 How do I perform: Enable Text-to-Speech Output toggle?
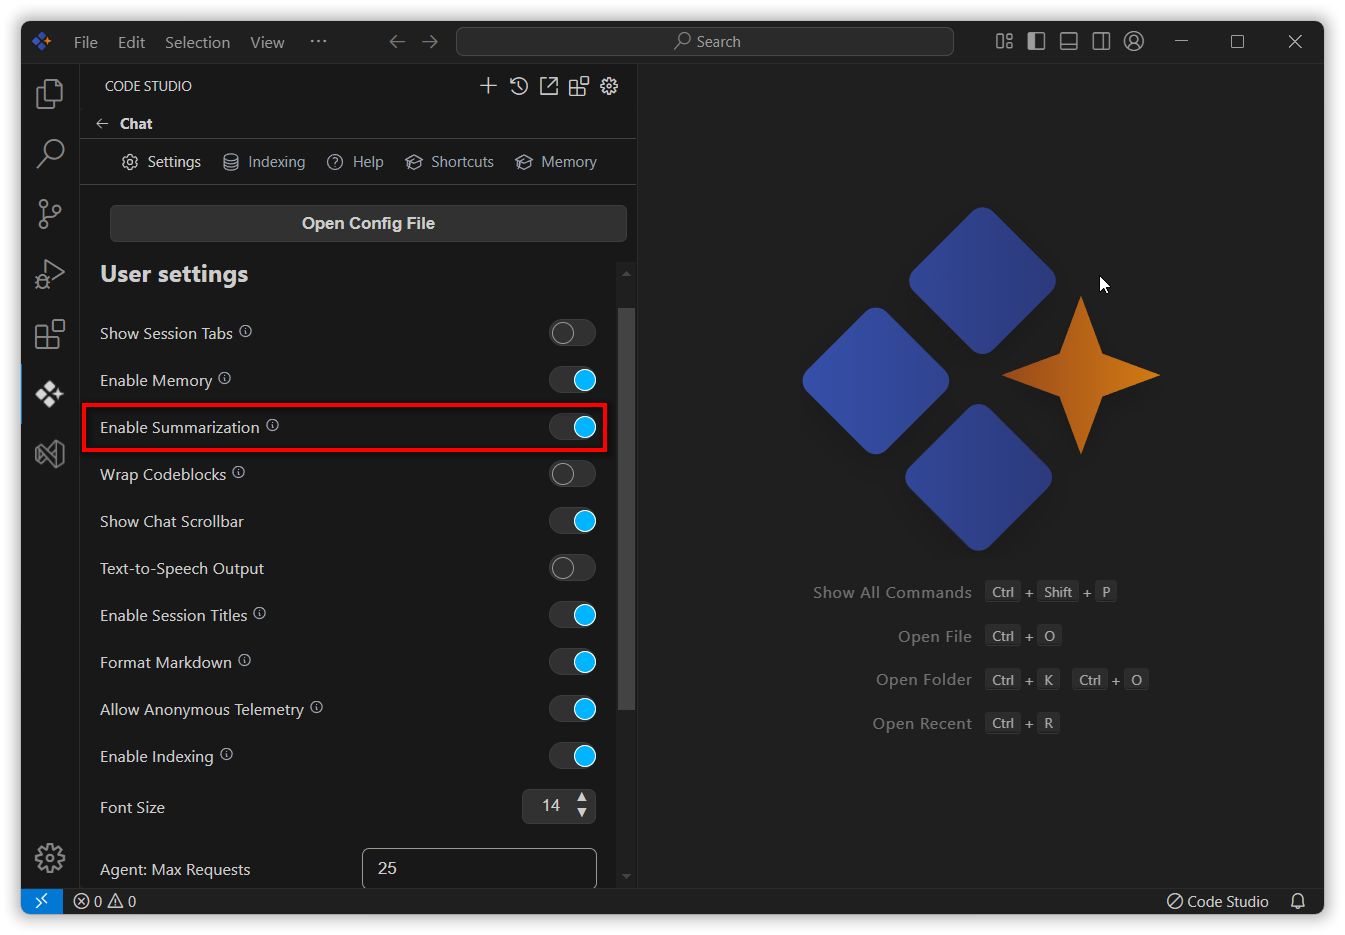coord(572,568)
